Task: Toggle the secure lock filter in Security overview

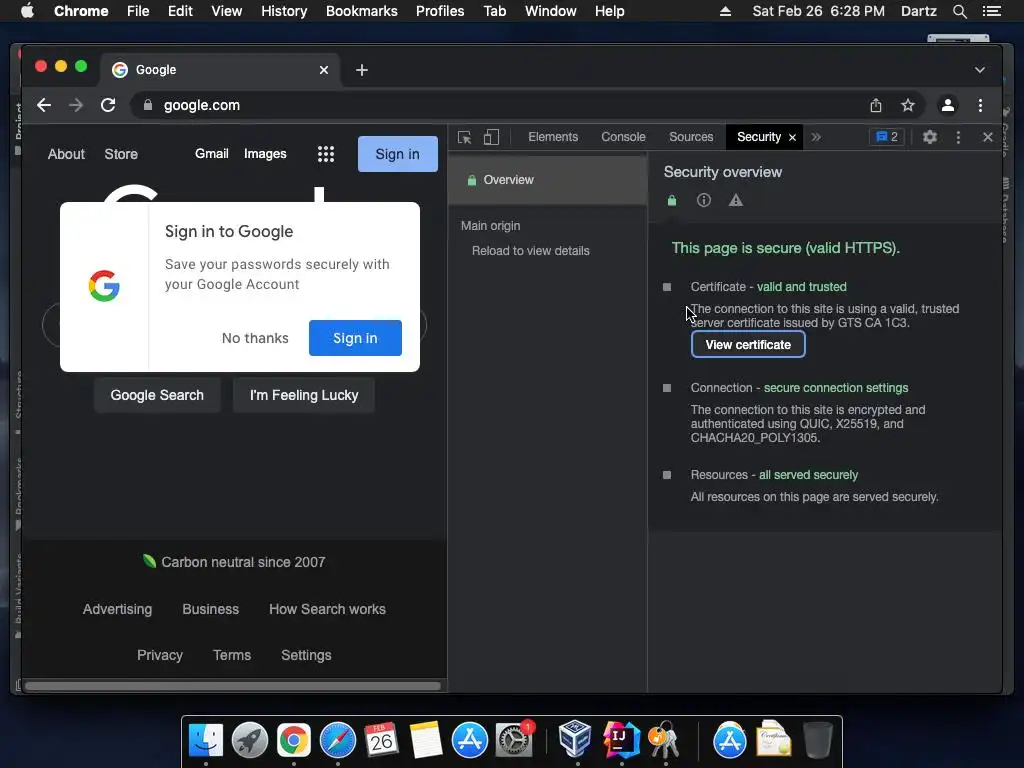Action: point(671,200)
